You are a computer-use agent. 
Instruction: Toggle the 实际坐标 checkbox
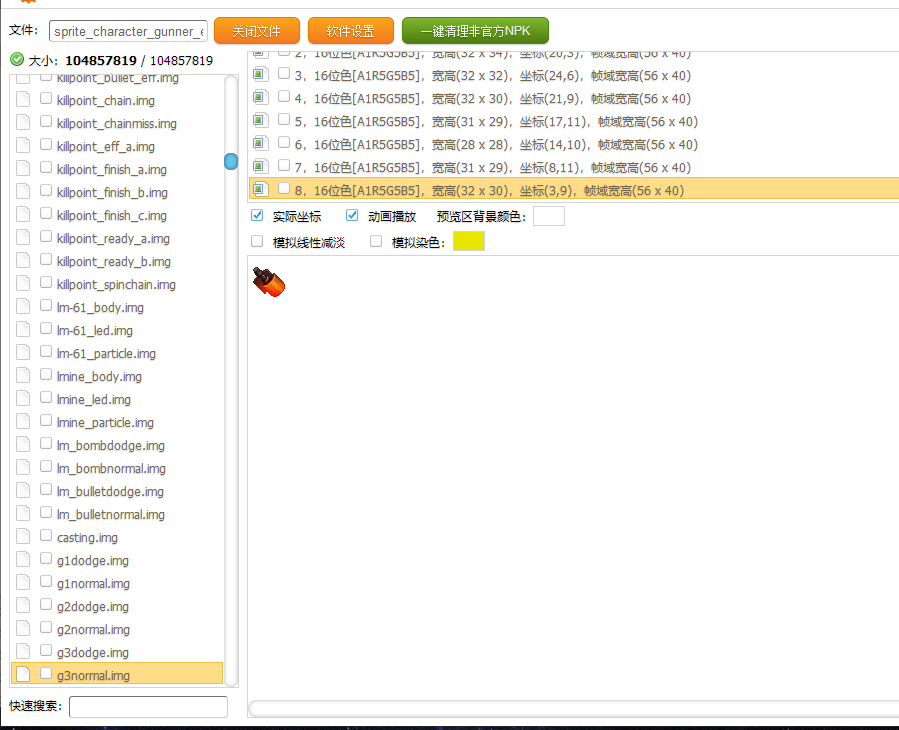(x=257, y=216)
